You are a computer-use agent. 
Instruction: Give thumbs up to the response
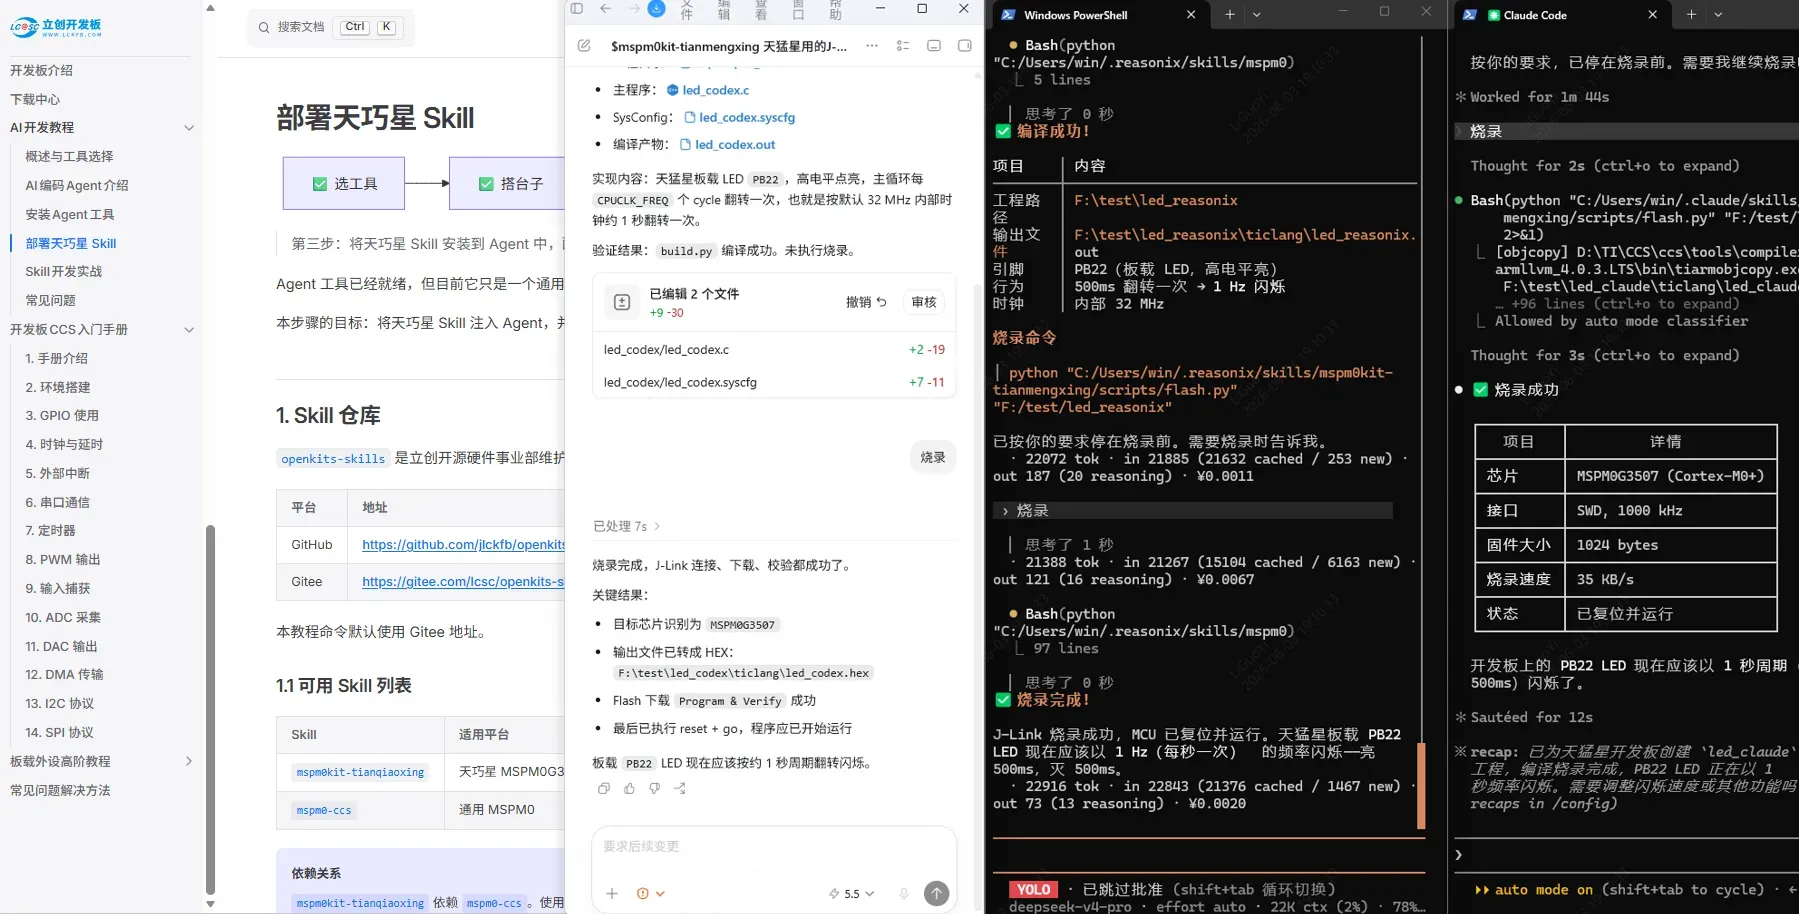pyautogui.click(x=629, y=788)
